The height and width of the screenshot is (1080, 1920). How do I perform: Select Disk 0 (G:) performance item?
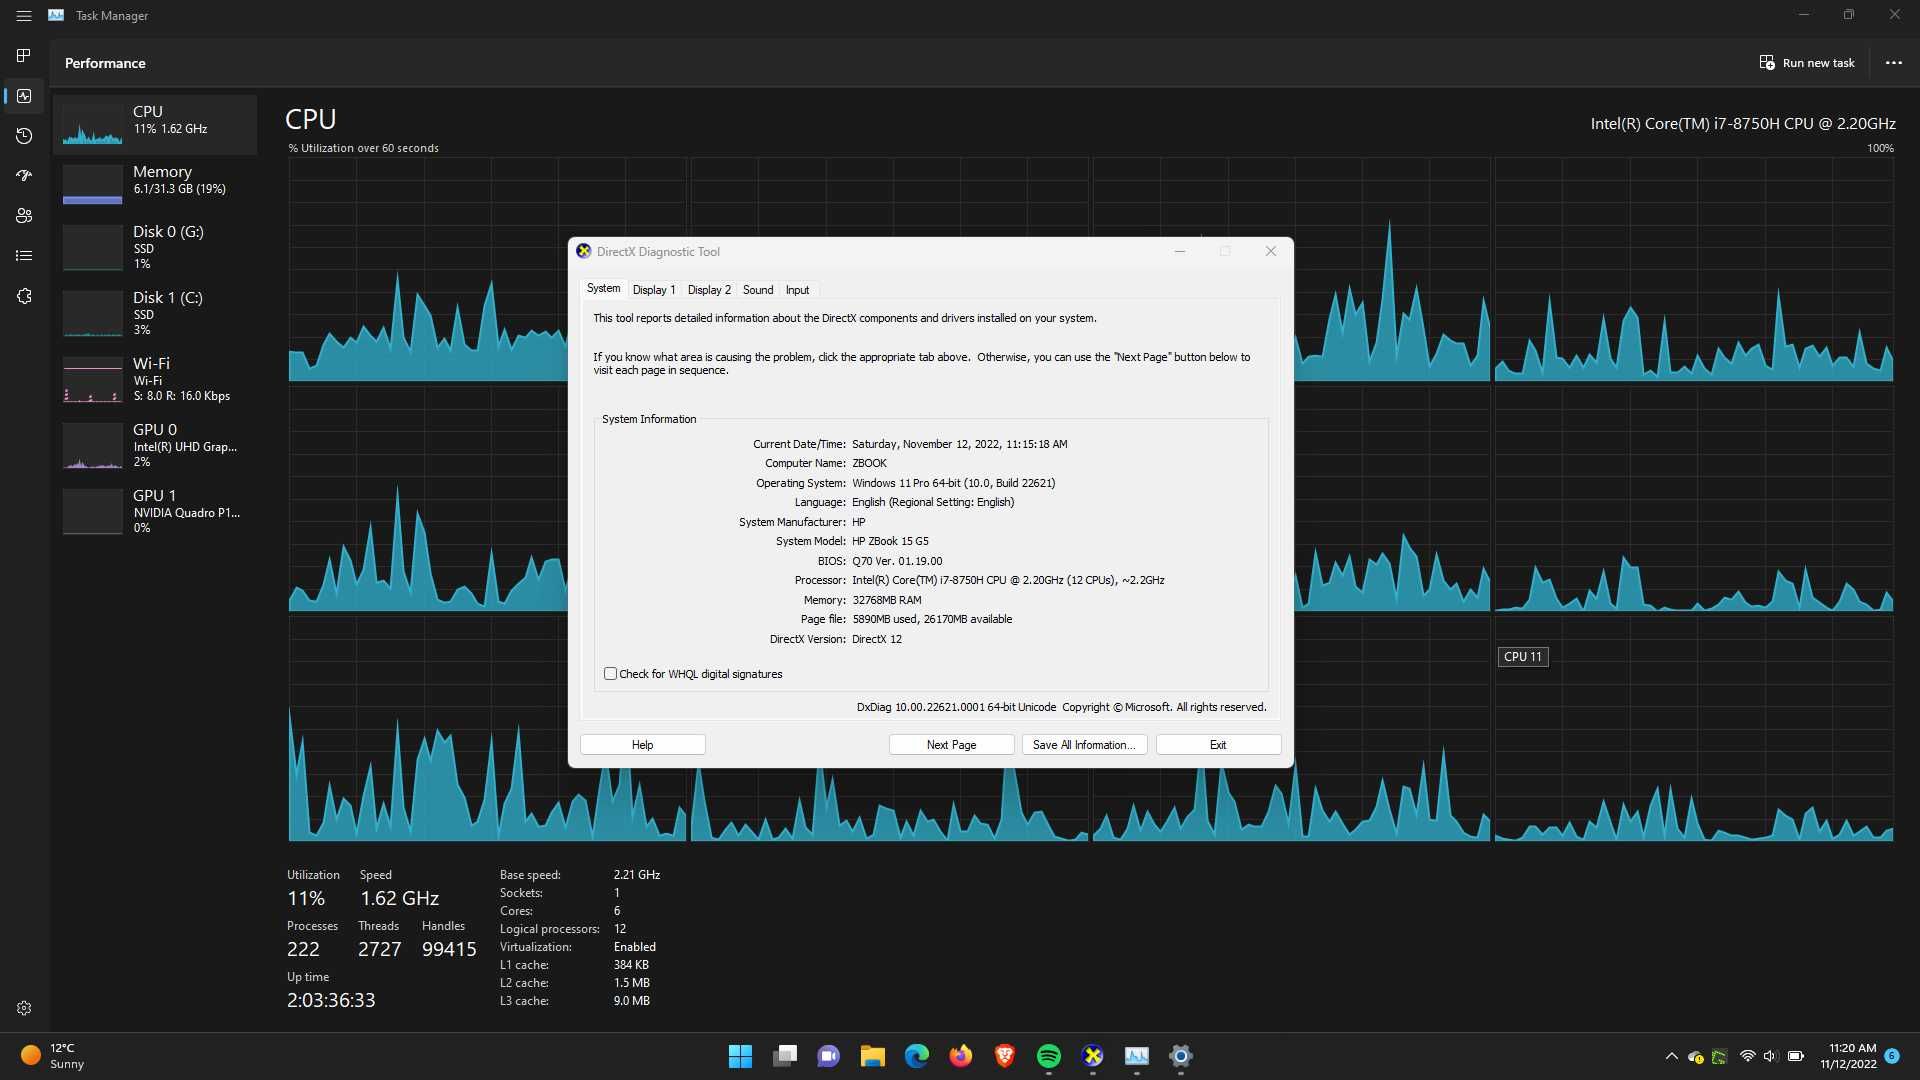point(155,247)
